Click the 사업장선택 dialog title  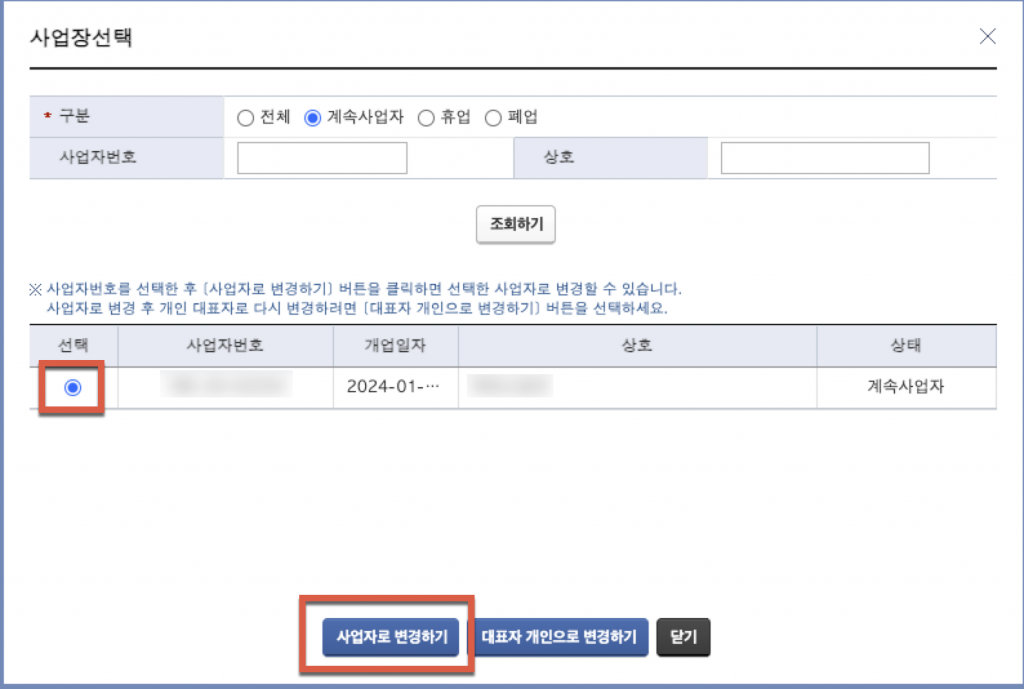pyautogui.click(x=82, y=37)
